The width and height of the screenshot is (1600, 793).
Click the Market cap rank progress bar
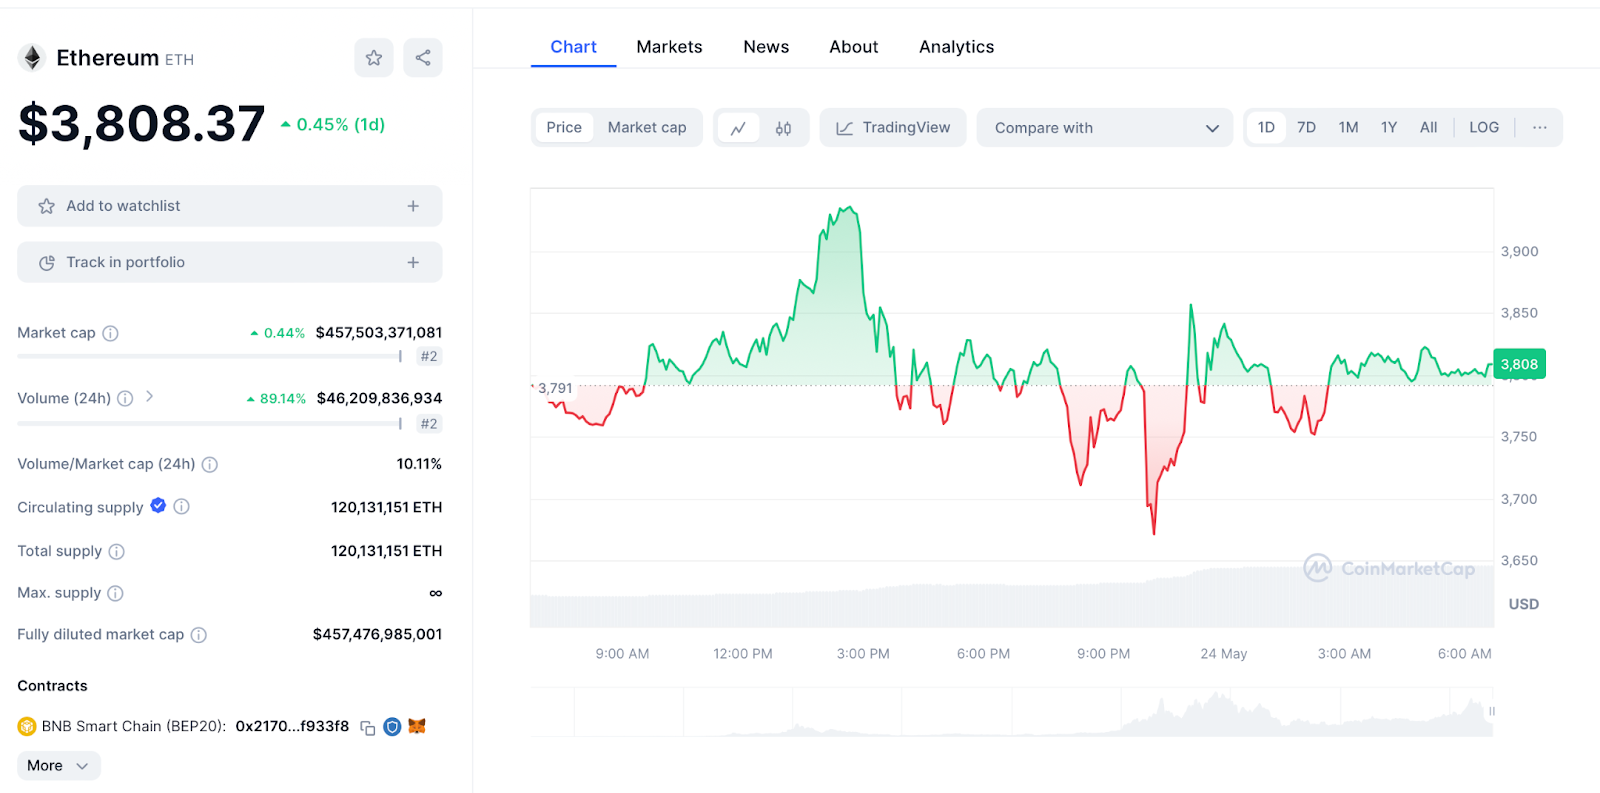(210, 356)
